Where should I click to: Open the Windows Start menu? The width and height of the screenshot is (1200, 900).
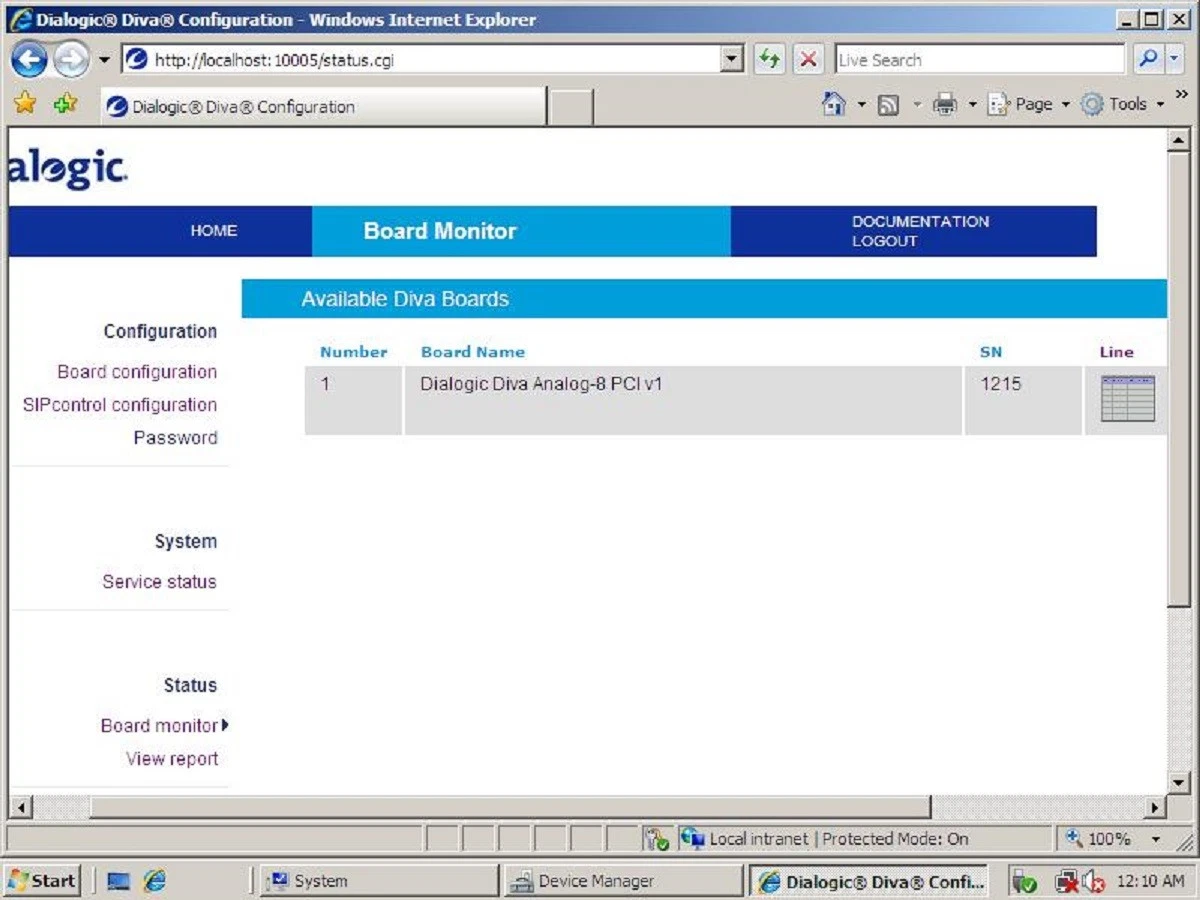[x=42, y=881]
